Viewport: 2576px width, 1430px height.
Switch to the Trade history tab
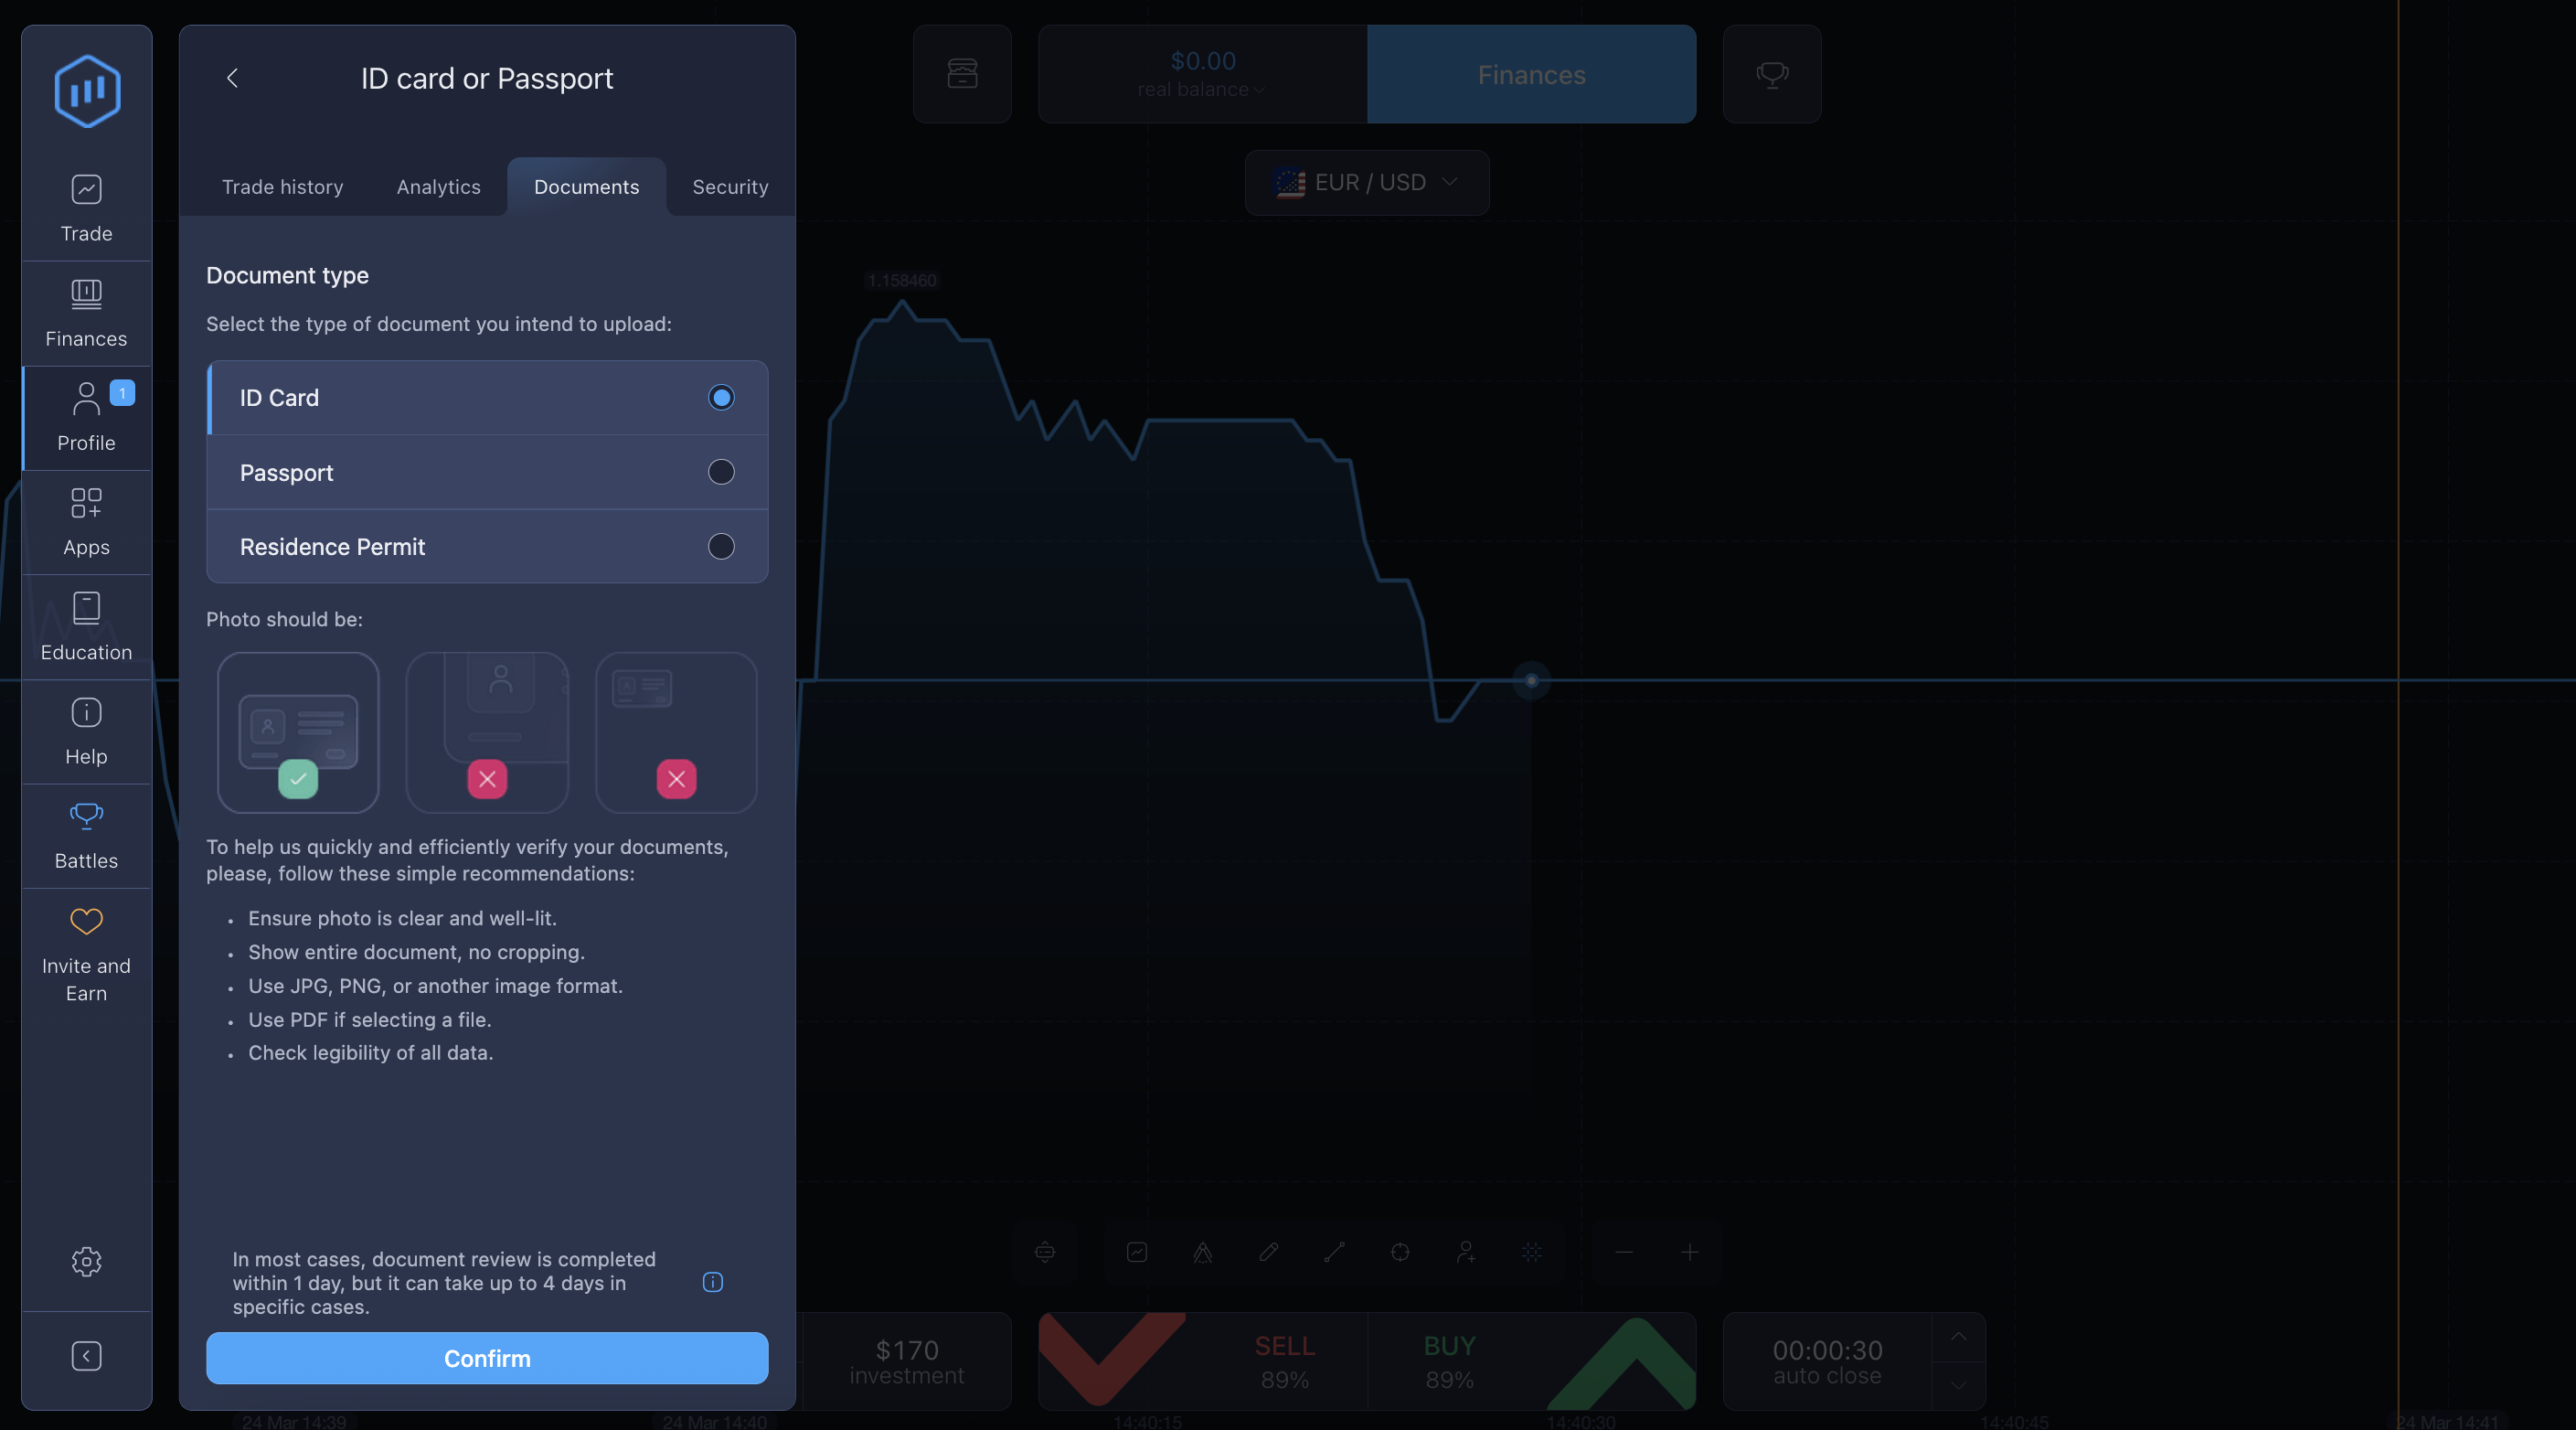point(282,187)
